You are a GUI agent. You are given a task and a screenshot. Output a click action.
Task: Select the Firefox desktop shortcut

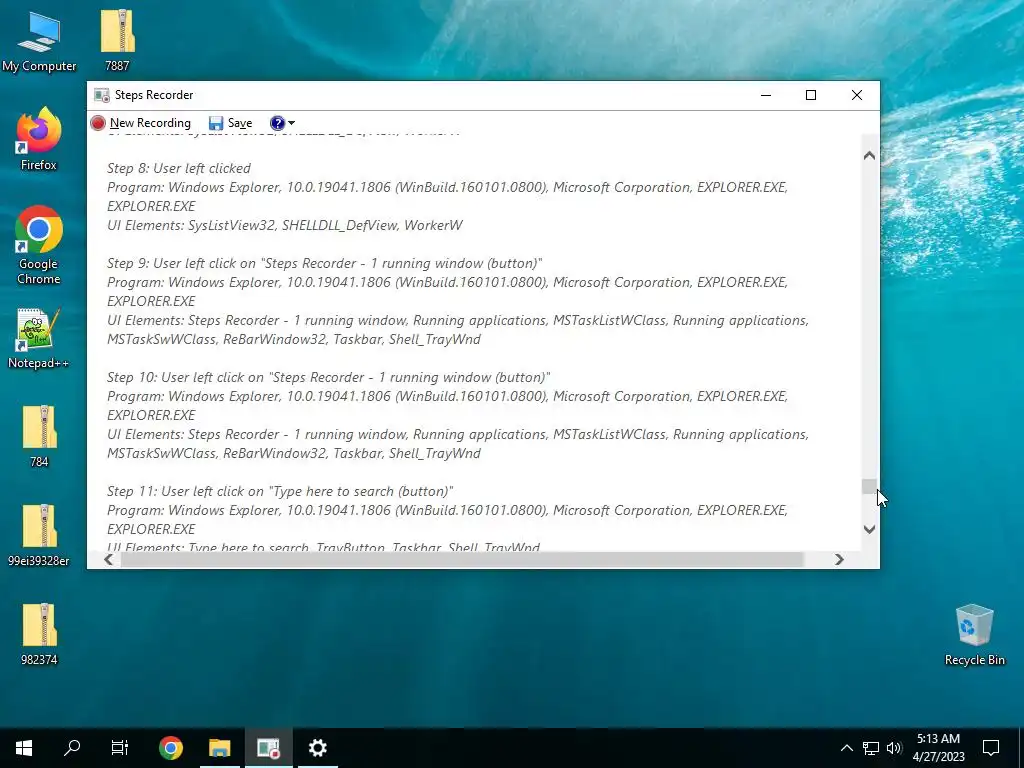[39, 139]
